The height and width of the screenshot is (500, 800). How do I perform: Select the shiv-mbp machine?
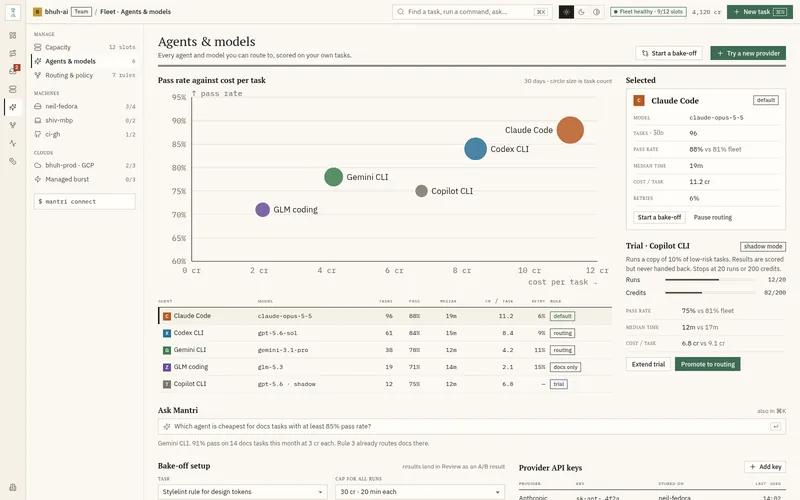pos(85,120)
